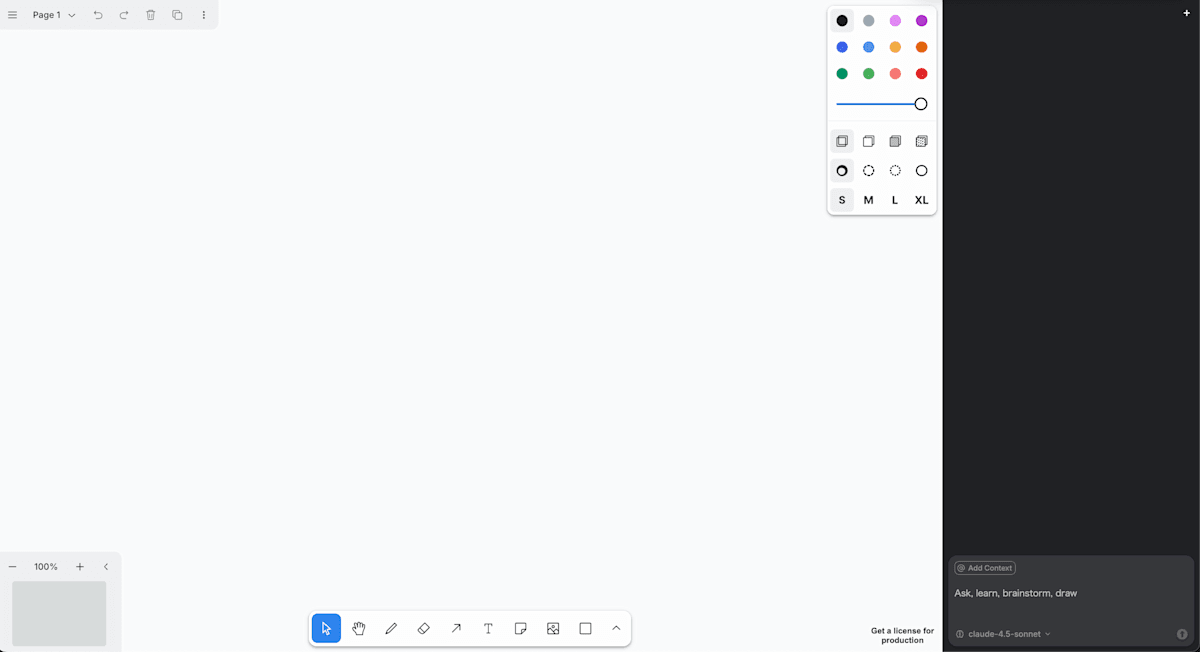The image size is (1200, 652).
Task: Zoom out with the minus button
Action: 13,566
